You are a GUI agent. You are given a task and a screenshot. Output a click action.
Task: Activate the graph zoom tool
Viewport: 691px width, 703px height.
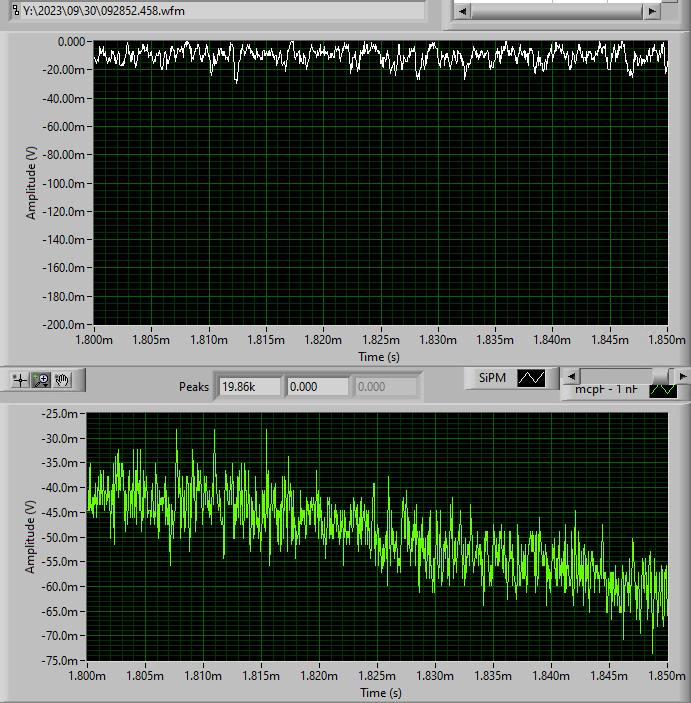[41, 380]
